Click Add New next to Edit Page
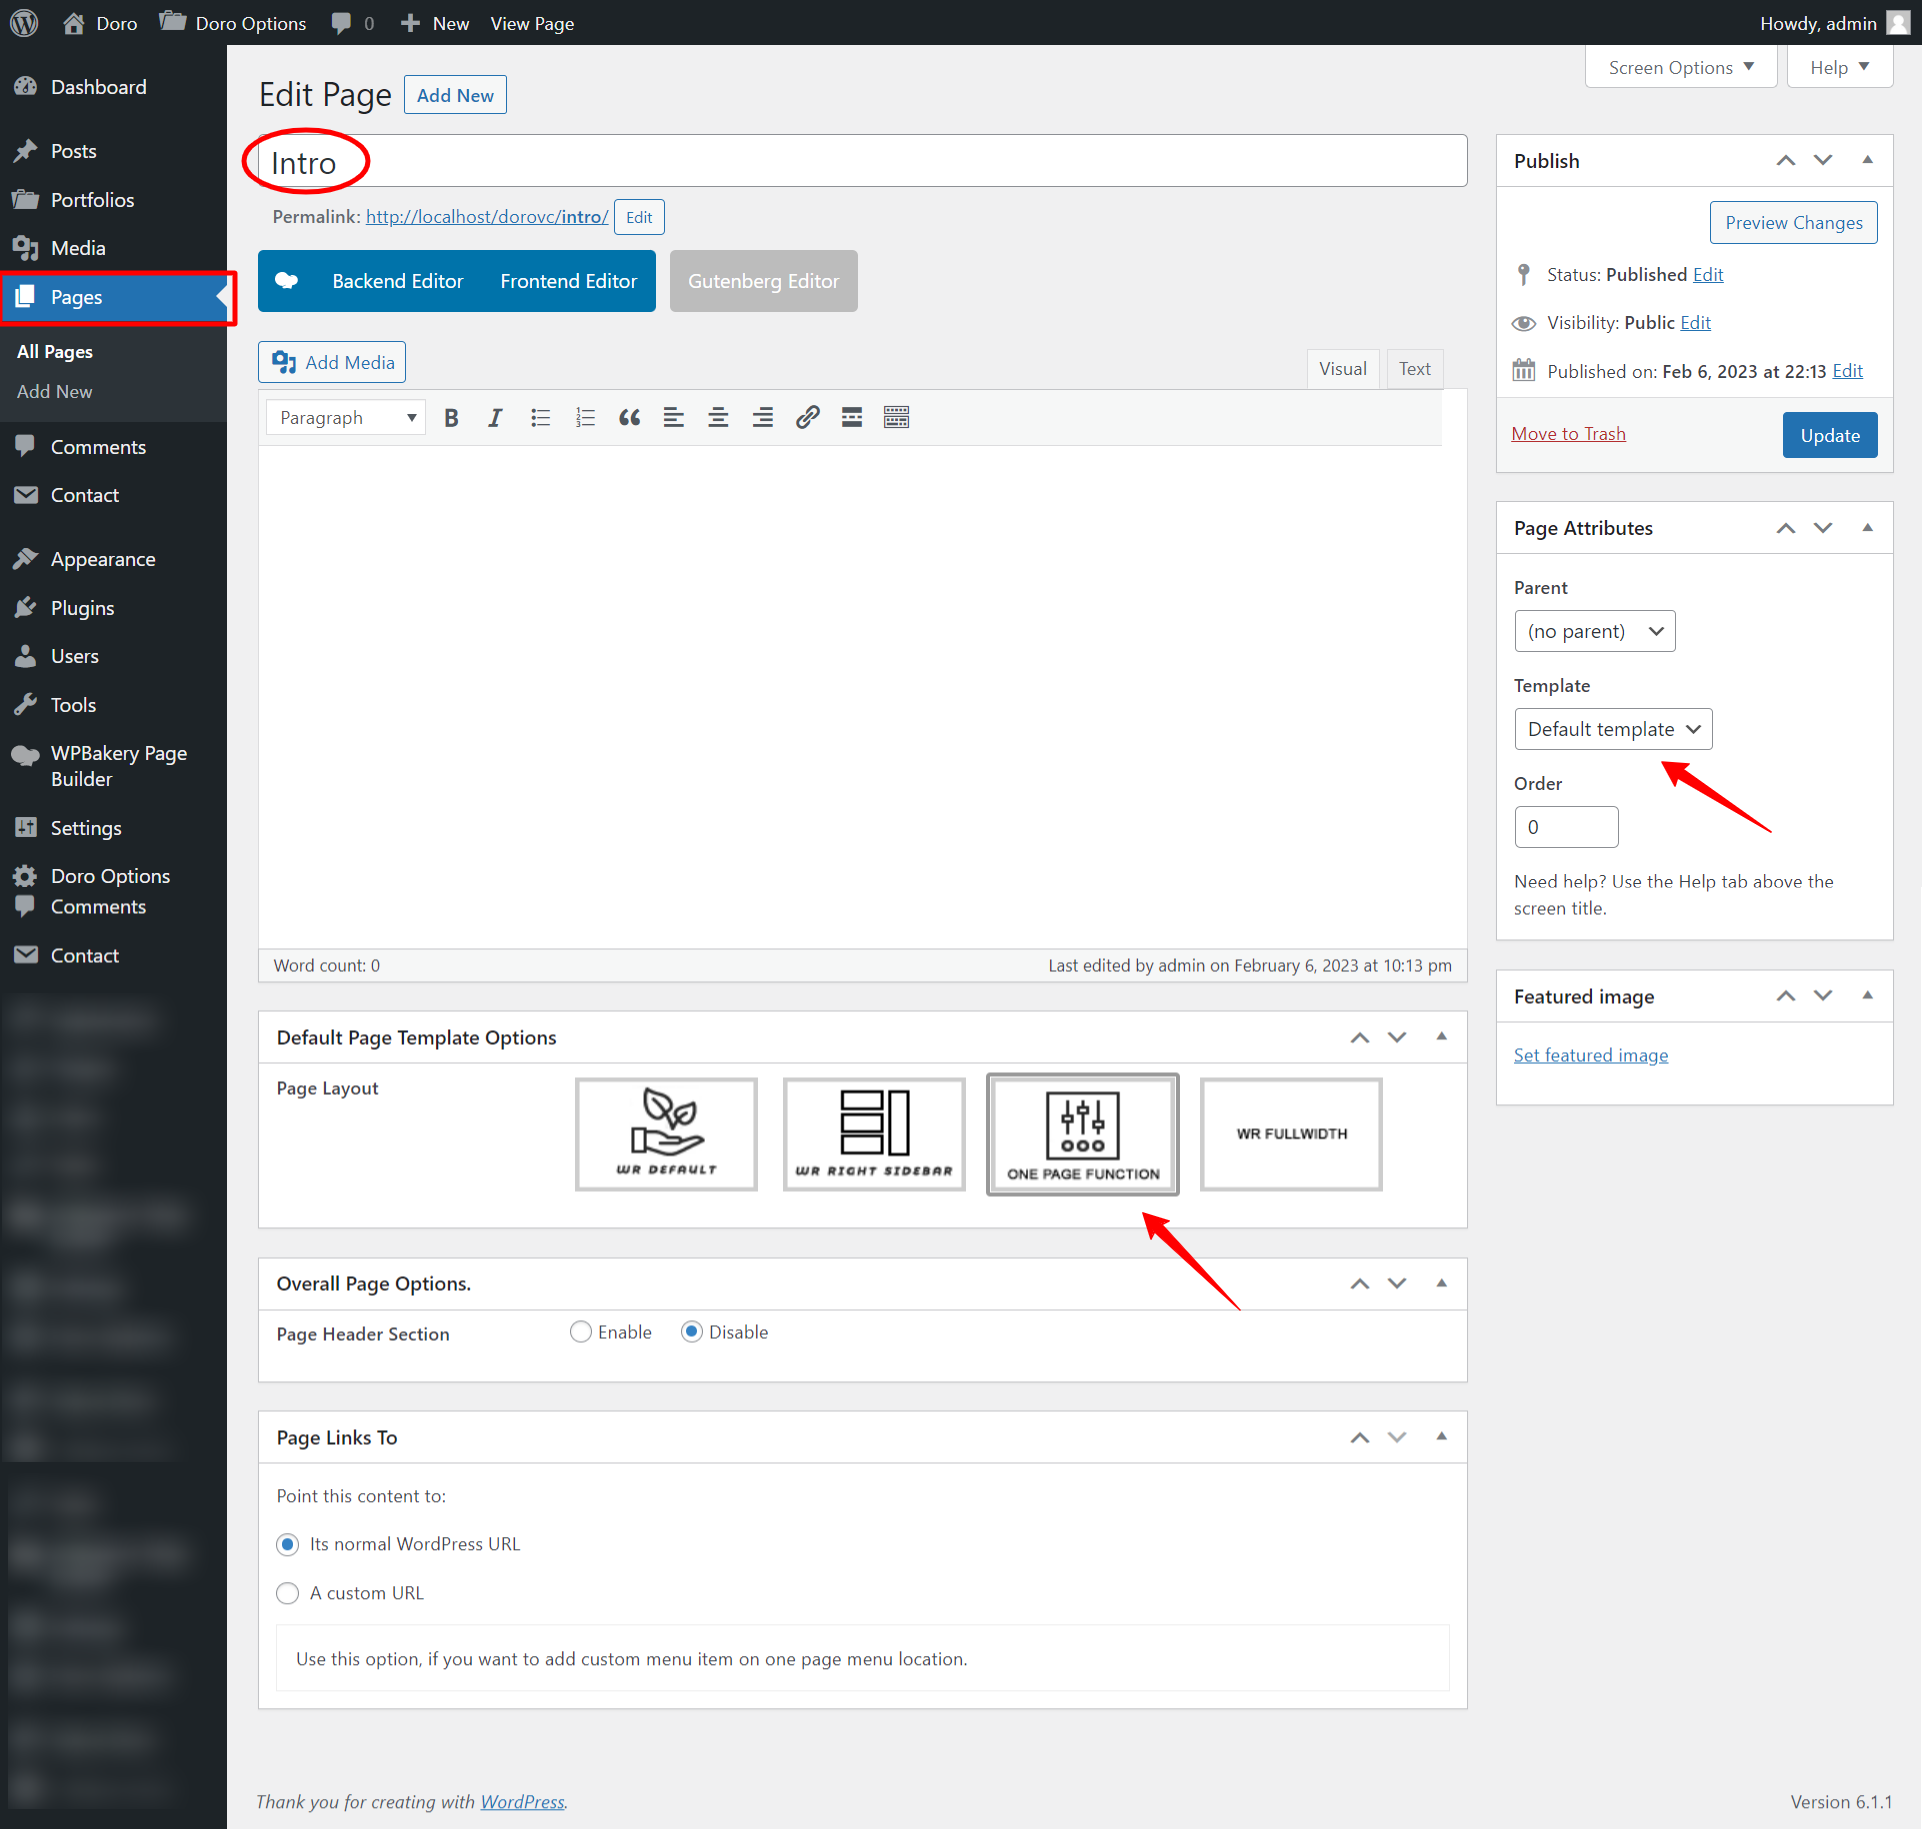This screenshot has height=1831, width=1922. (455, 95)
